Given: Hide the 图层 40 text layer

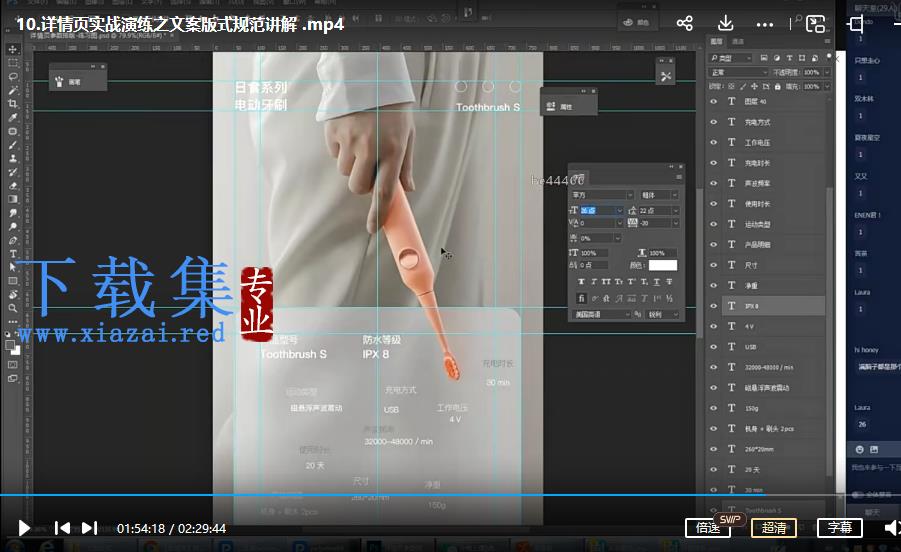Looking at the screenshot, I should [714, 102].
